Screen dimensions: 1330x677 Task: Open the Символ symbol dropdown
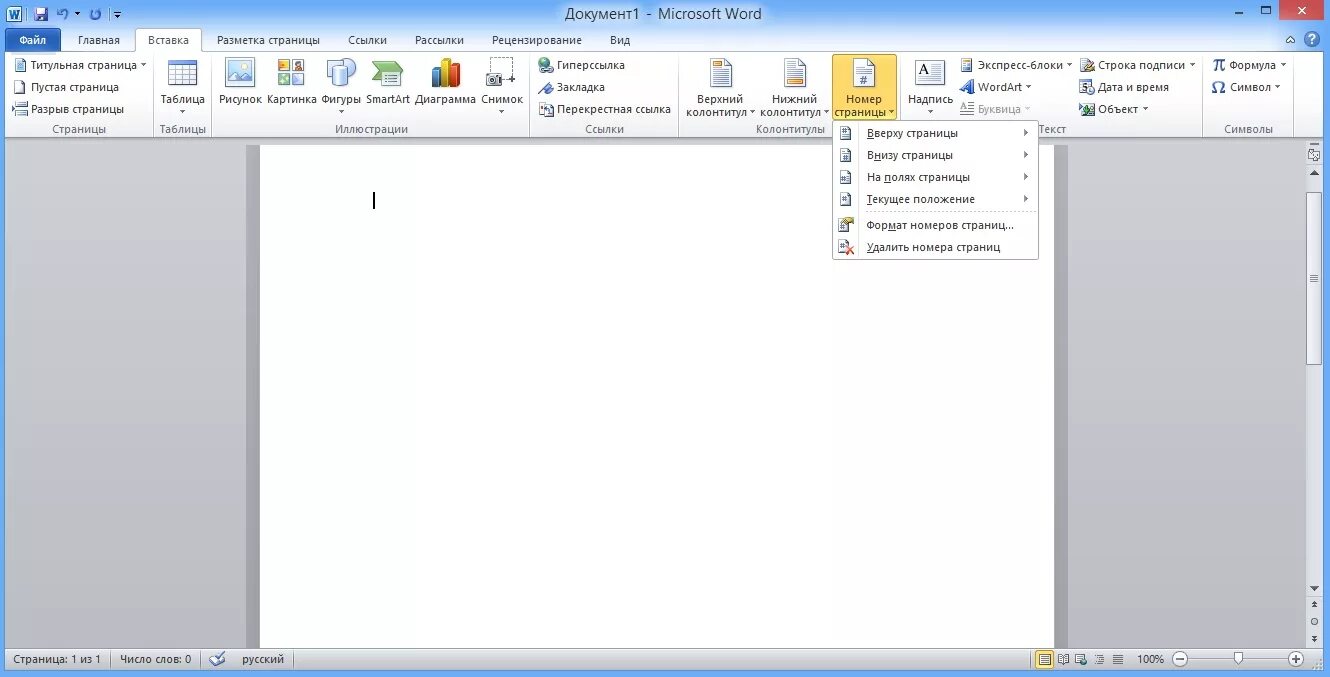pyautogui.click(x=1246, y=87)
